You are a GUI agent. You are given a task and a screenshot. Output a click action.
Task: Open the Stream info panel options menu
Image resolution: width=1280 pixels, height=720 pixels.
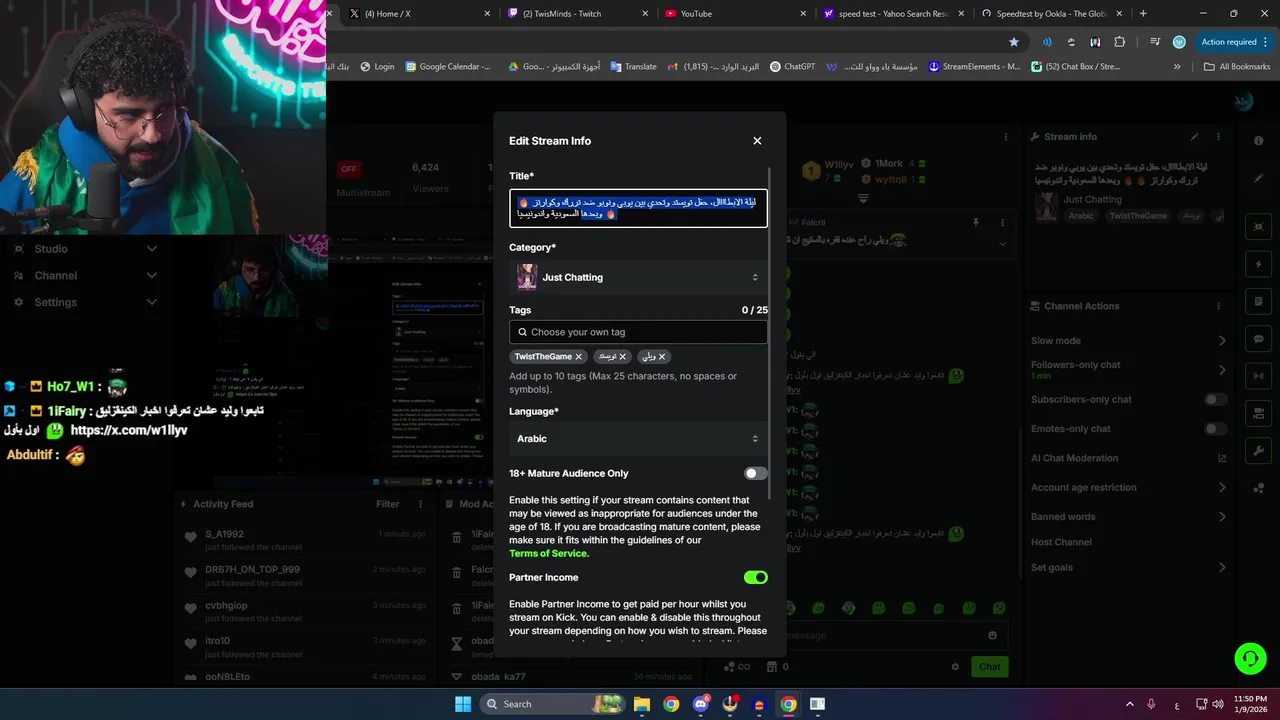pyautogui.click(x=1219, y=137)
